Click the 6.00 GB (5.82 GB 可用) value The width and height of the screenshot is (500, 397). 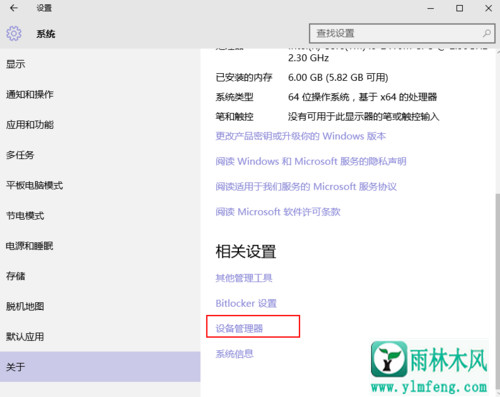pyautogui.click(x=338, y=78)
